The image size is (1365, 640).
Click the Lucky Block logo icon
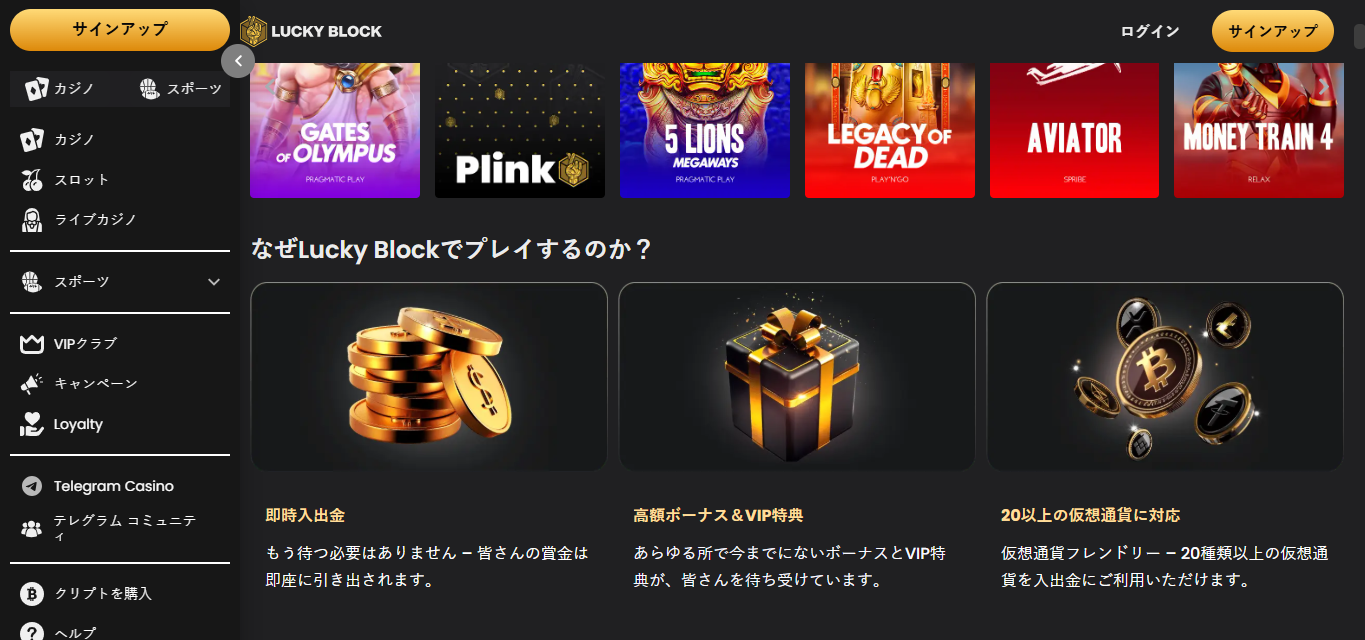click(x=254, y=31)
